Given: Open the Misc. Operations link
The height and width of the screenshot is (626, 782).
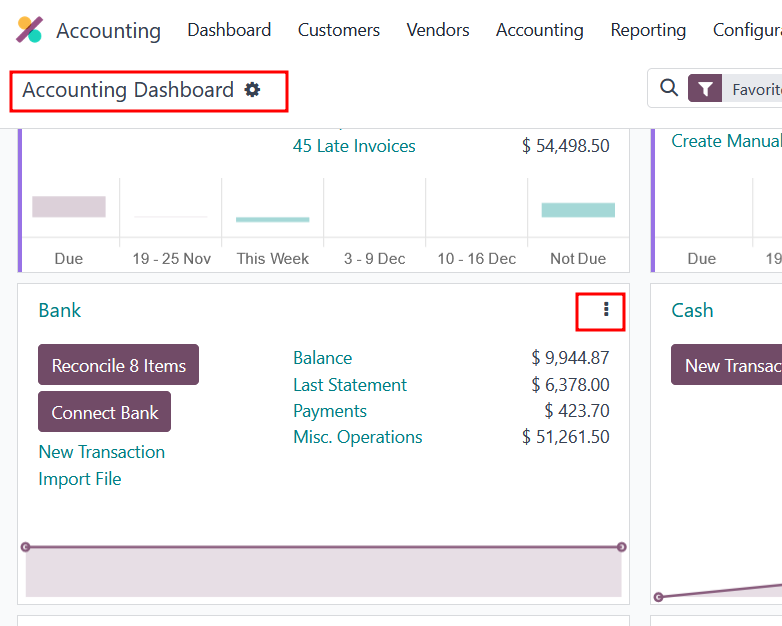Looking at the screenshot, I should tap(358, 437).
